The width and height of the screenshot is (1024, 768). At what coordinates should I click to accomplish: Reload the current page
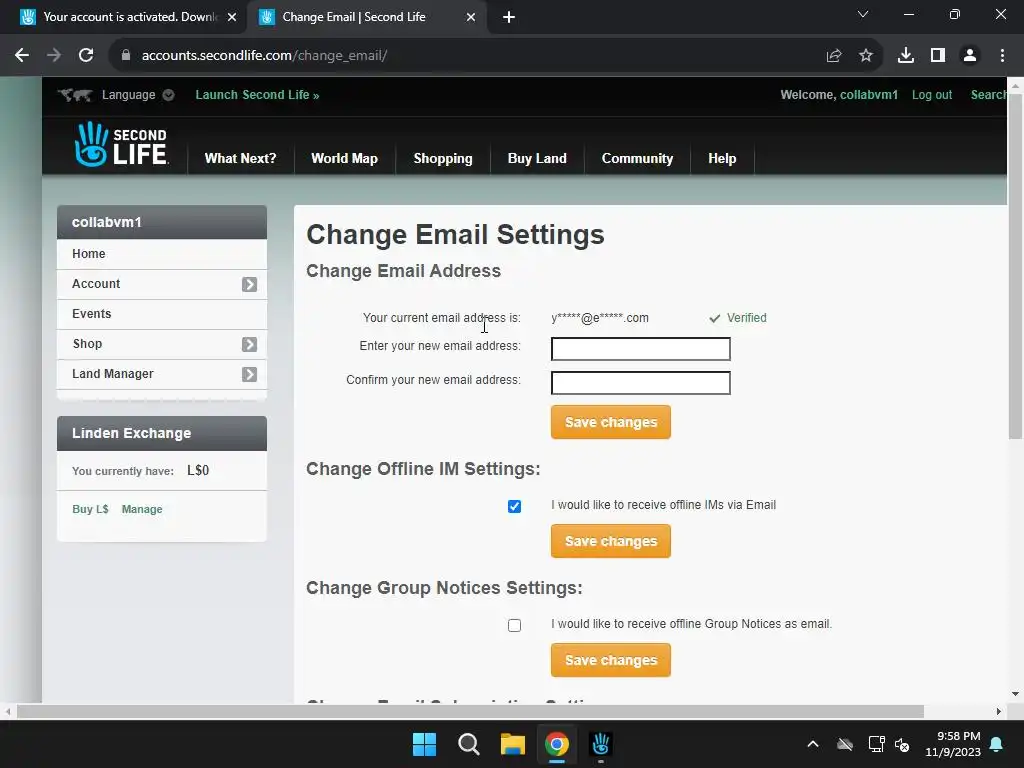pos(86,56)
